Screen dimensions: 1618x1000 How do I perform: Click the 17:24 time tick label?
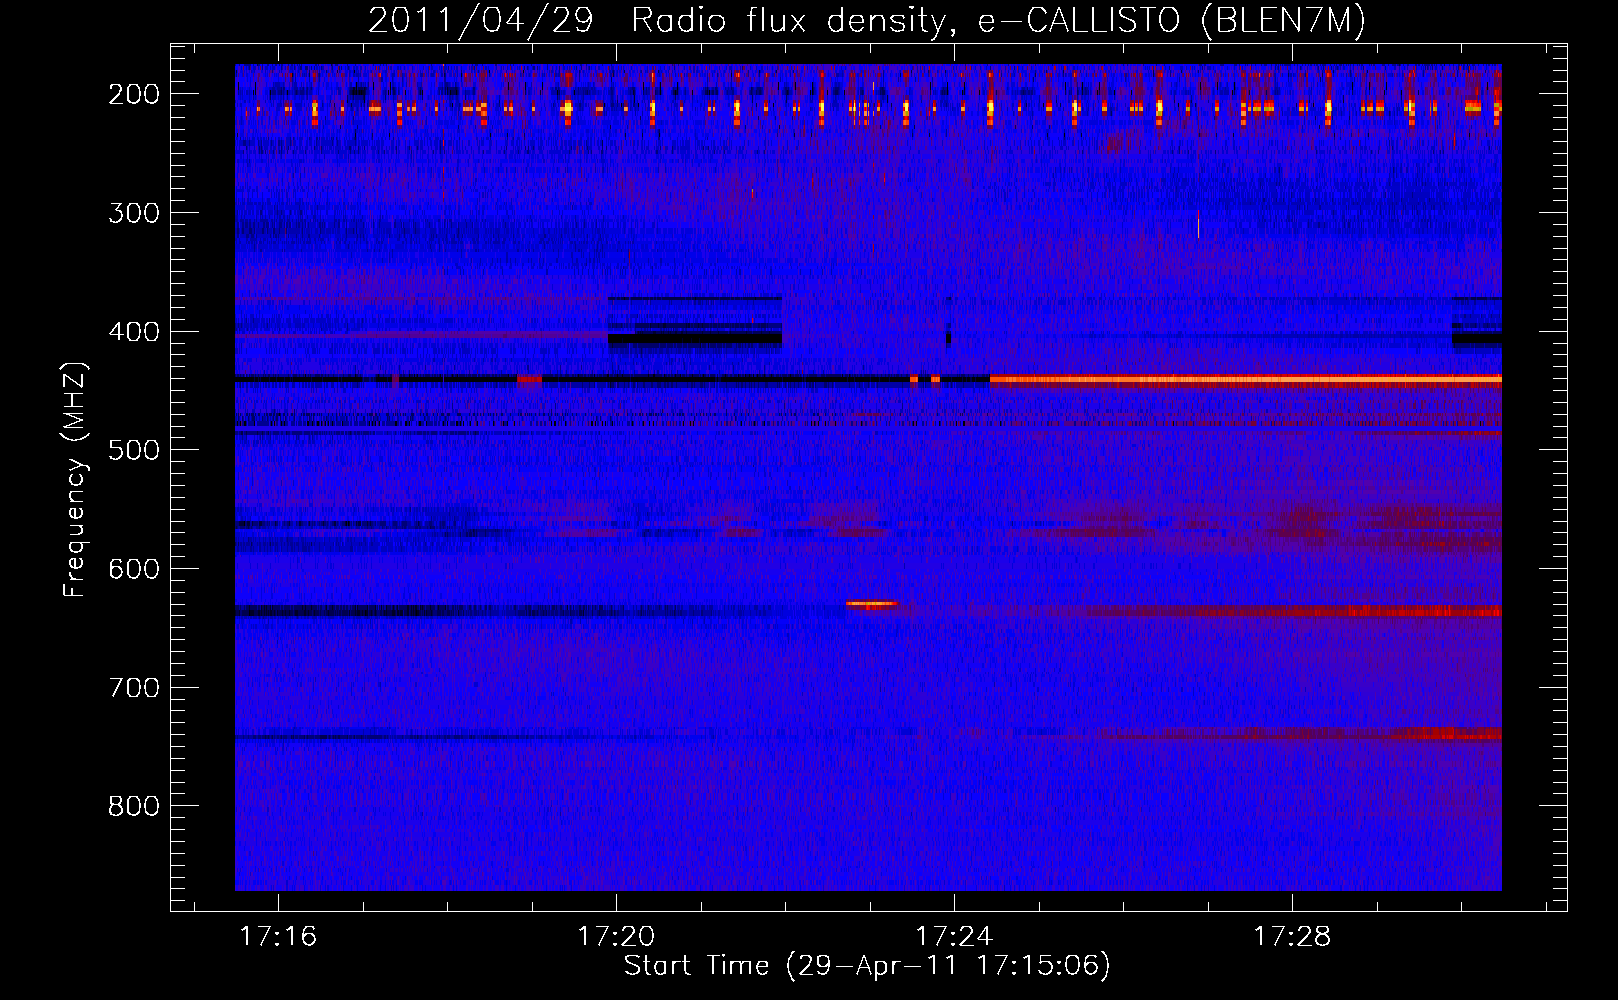(954, 937)
